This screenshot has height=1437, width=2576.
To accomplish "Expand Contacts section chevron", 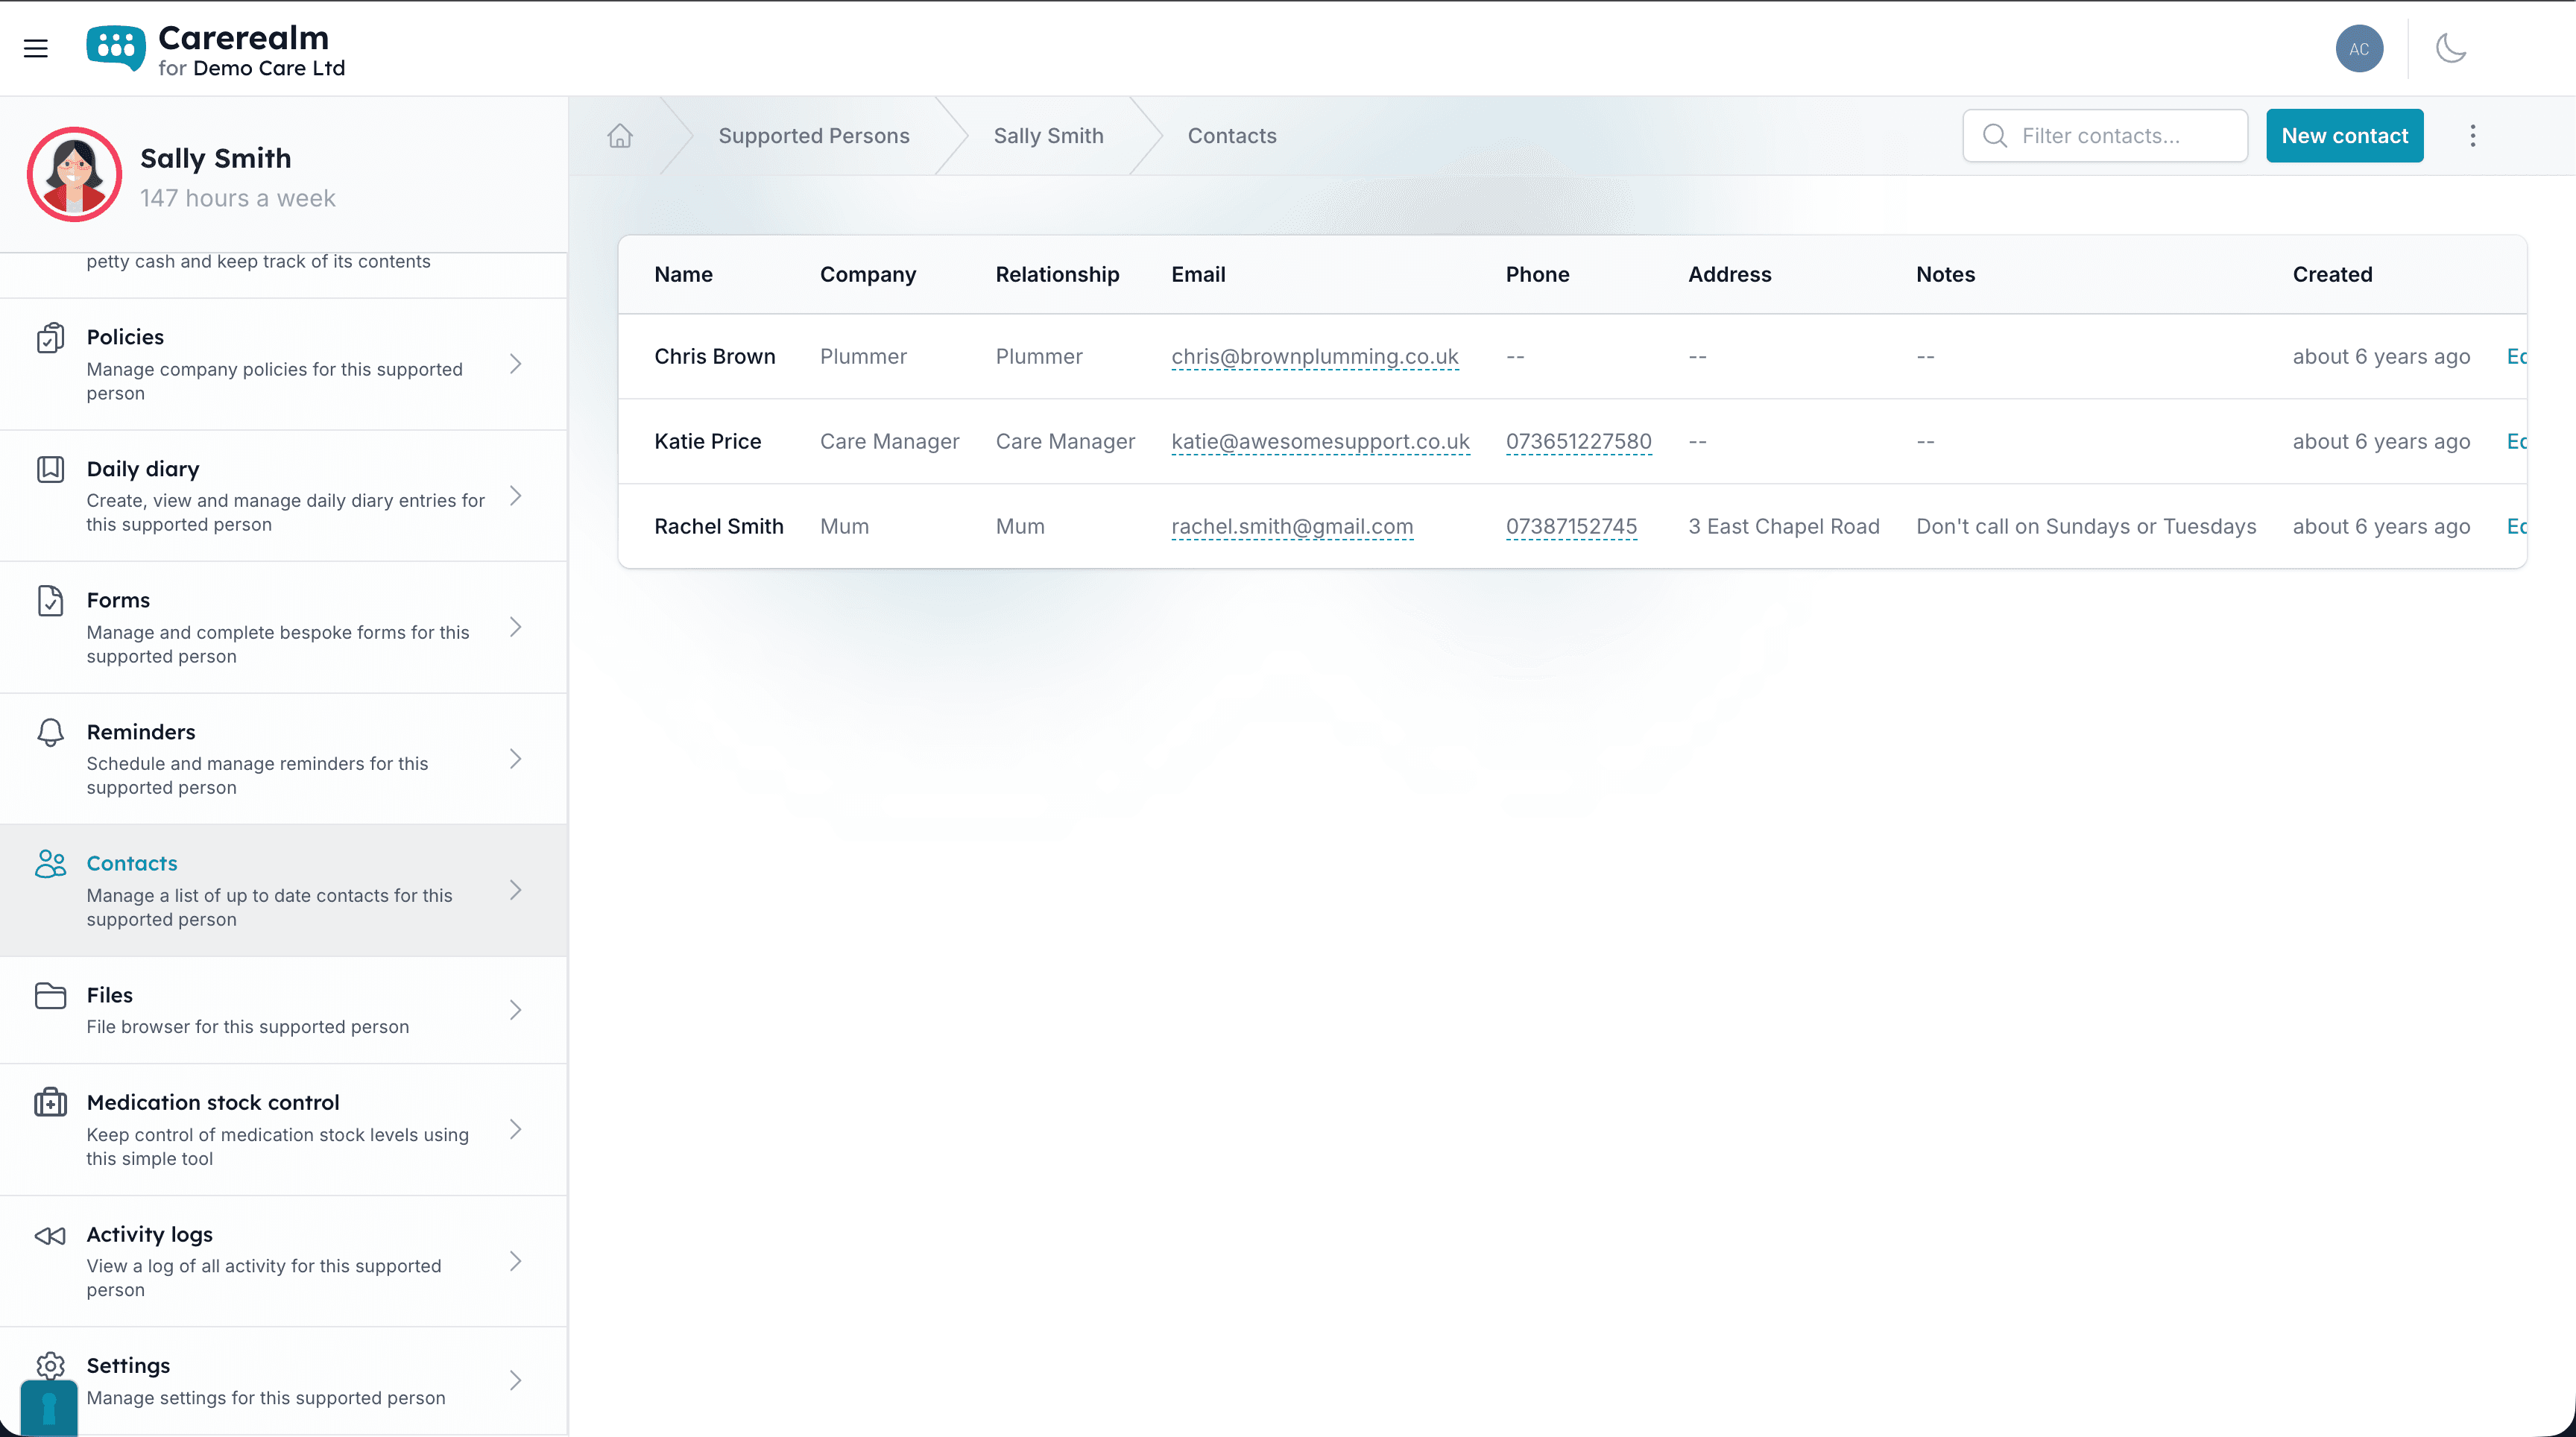I will point(516,890).
